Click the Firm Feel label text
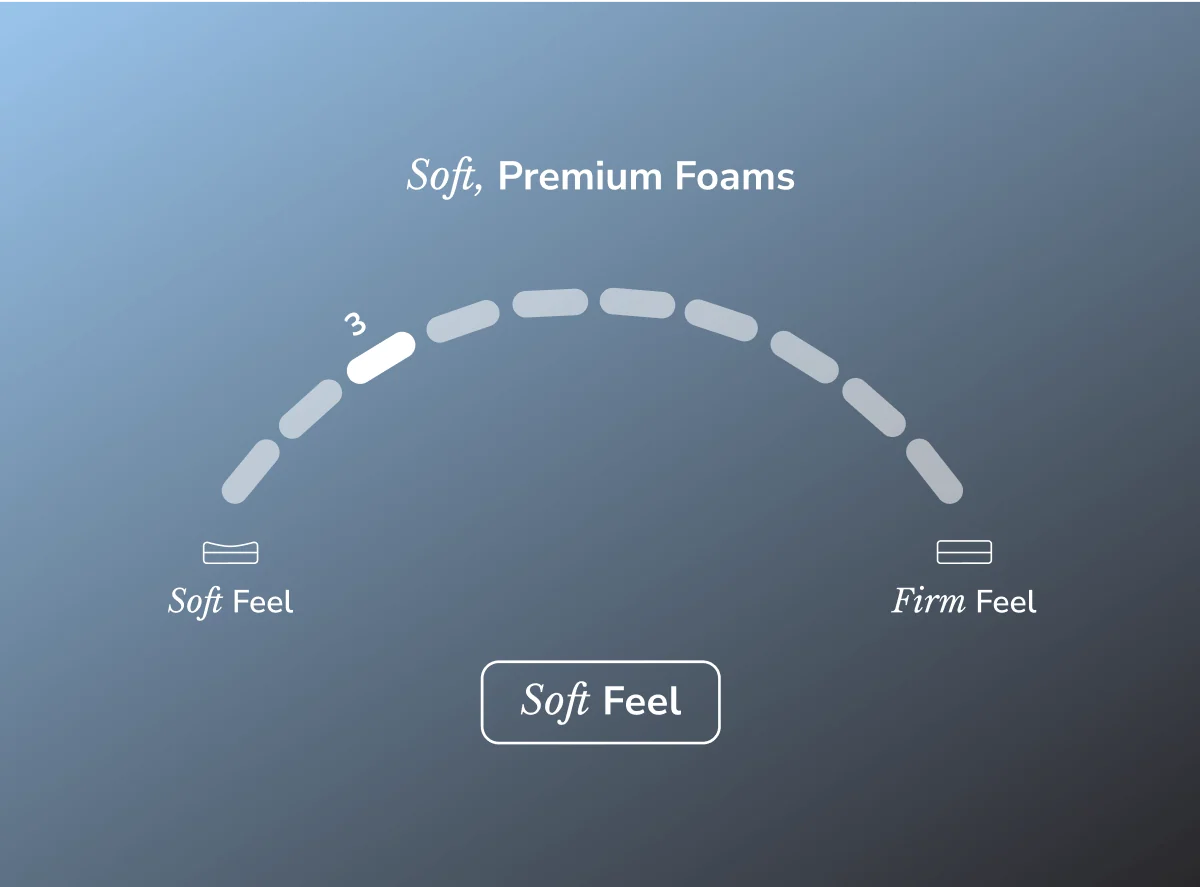The image size is (1200, 887). point(964,602)
